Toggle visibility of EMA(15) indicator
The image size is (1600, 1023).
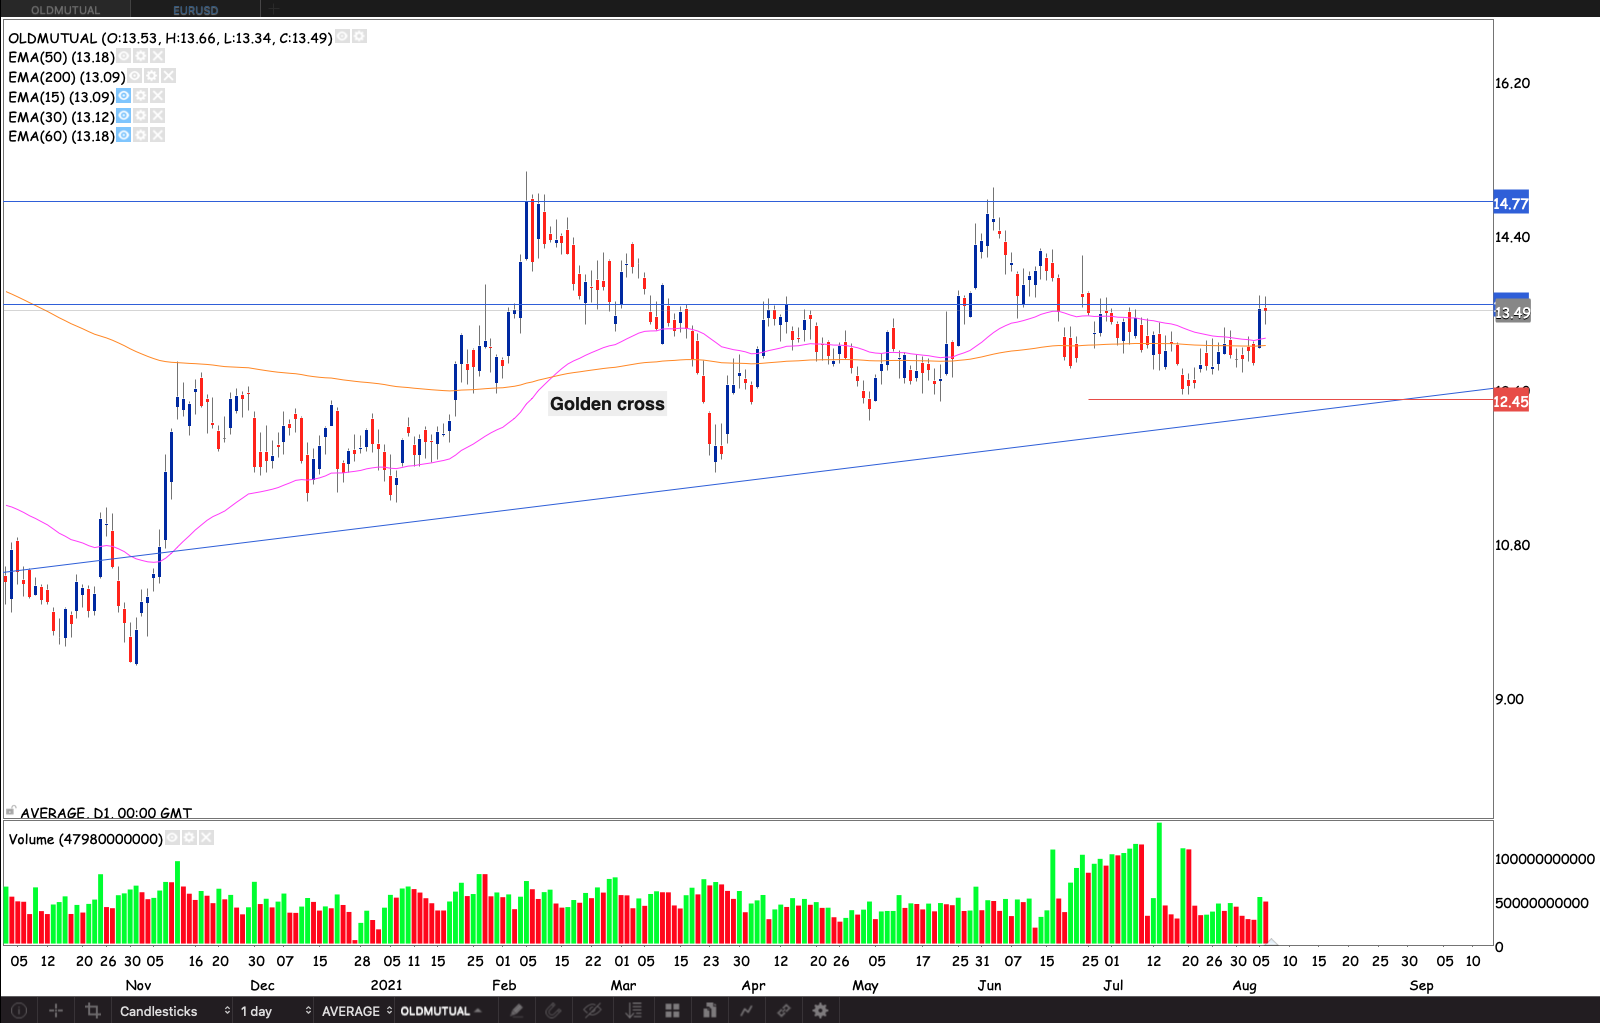123,96
